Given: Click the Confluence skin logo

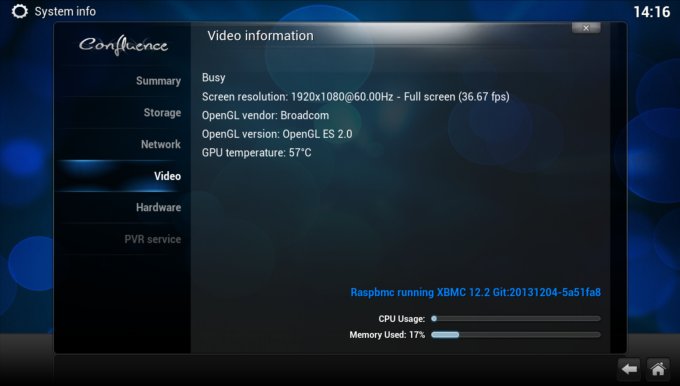Looking at the screenshot, I should click(x=123, y=45).
